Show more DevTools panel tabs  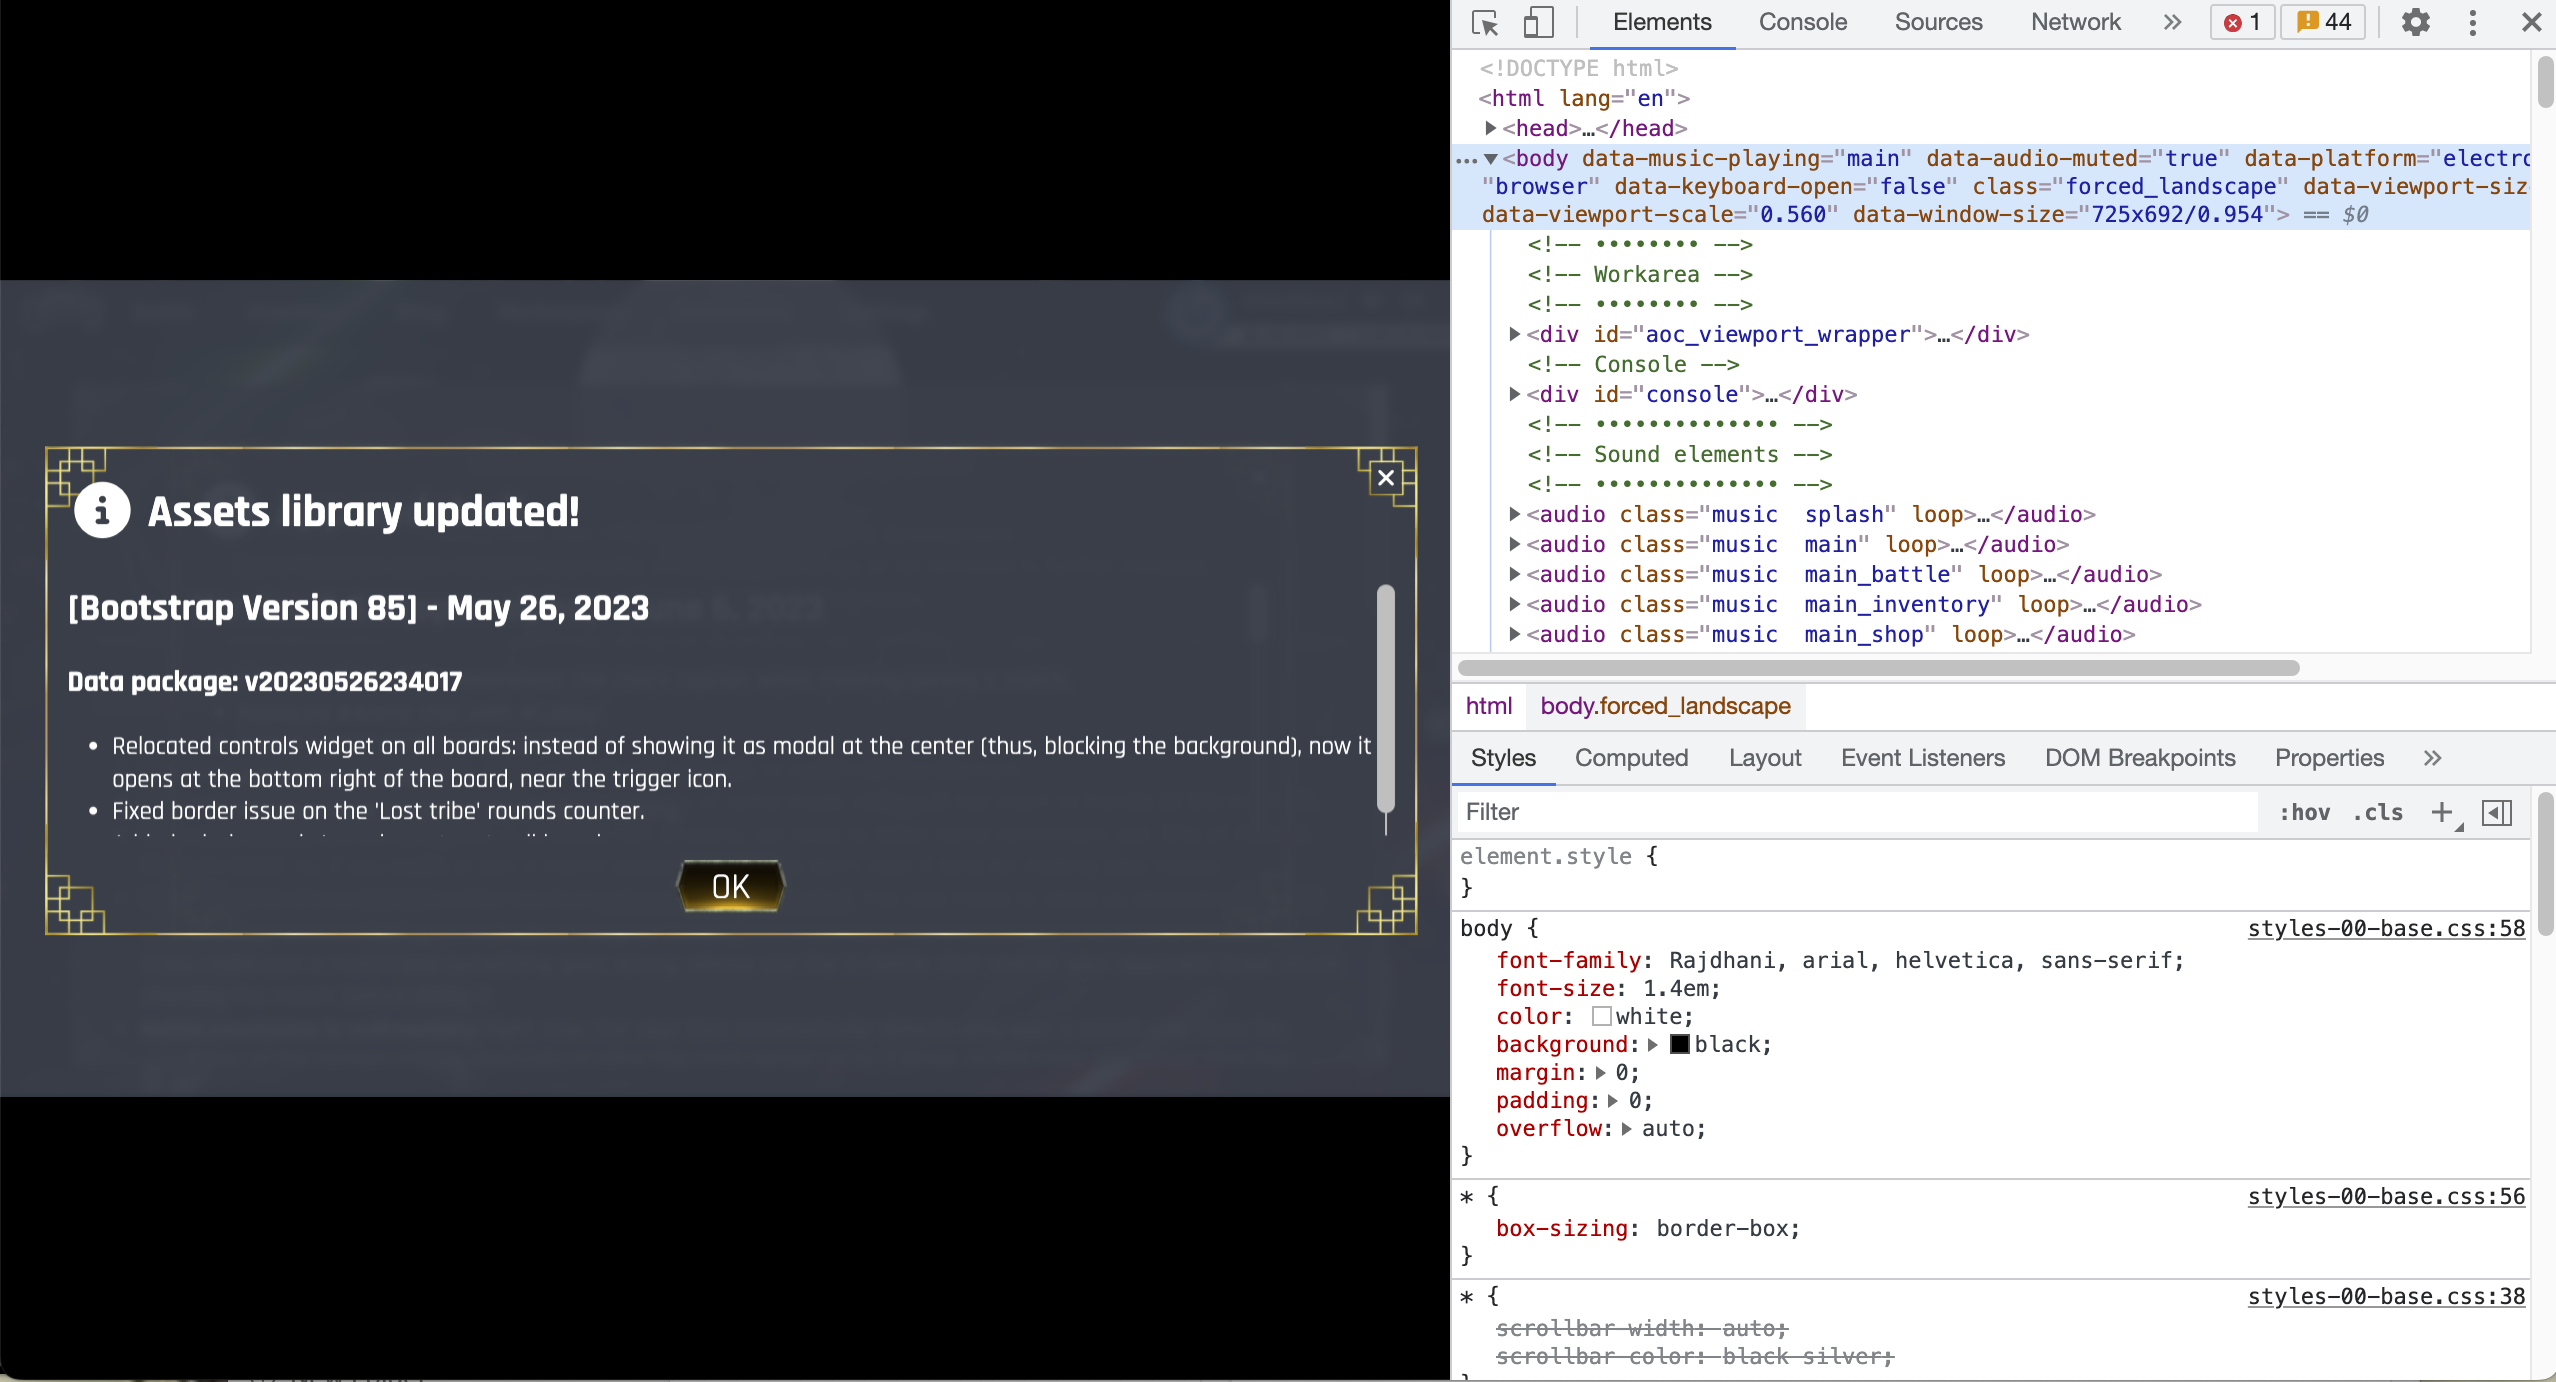point(2172,22)
